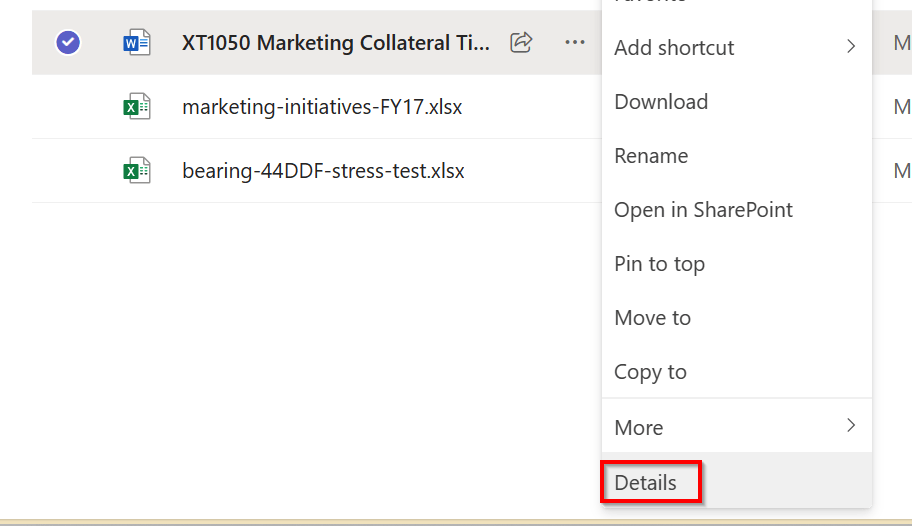Click the Excel icon beside marketing-initiatives-FY17.xlsx
Viewport: 912px width, 526px height.
coord(136,106)
